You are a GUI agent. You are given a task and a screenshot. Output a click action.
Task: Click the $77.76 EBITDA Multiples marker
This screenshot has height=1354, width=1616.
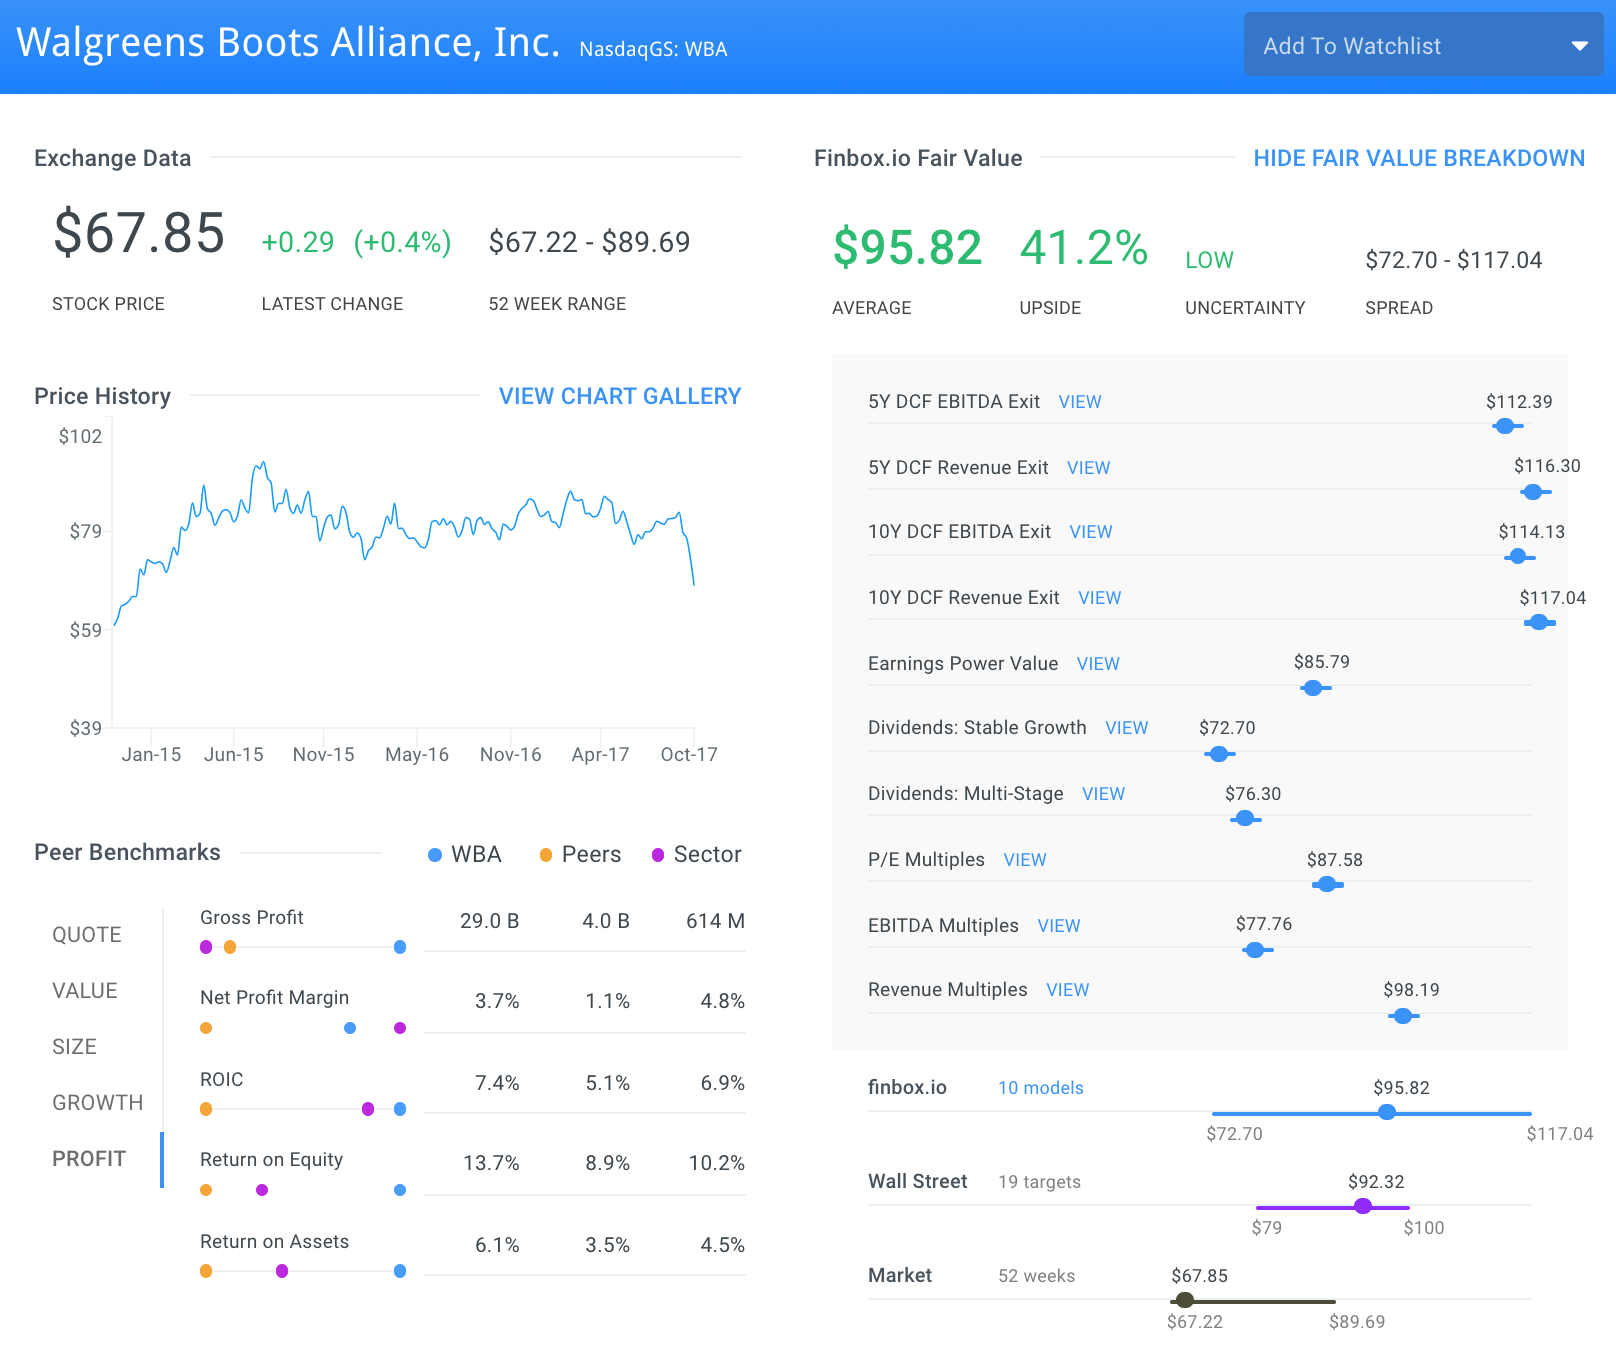[1255, 950]
